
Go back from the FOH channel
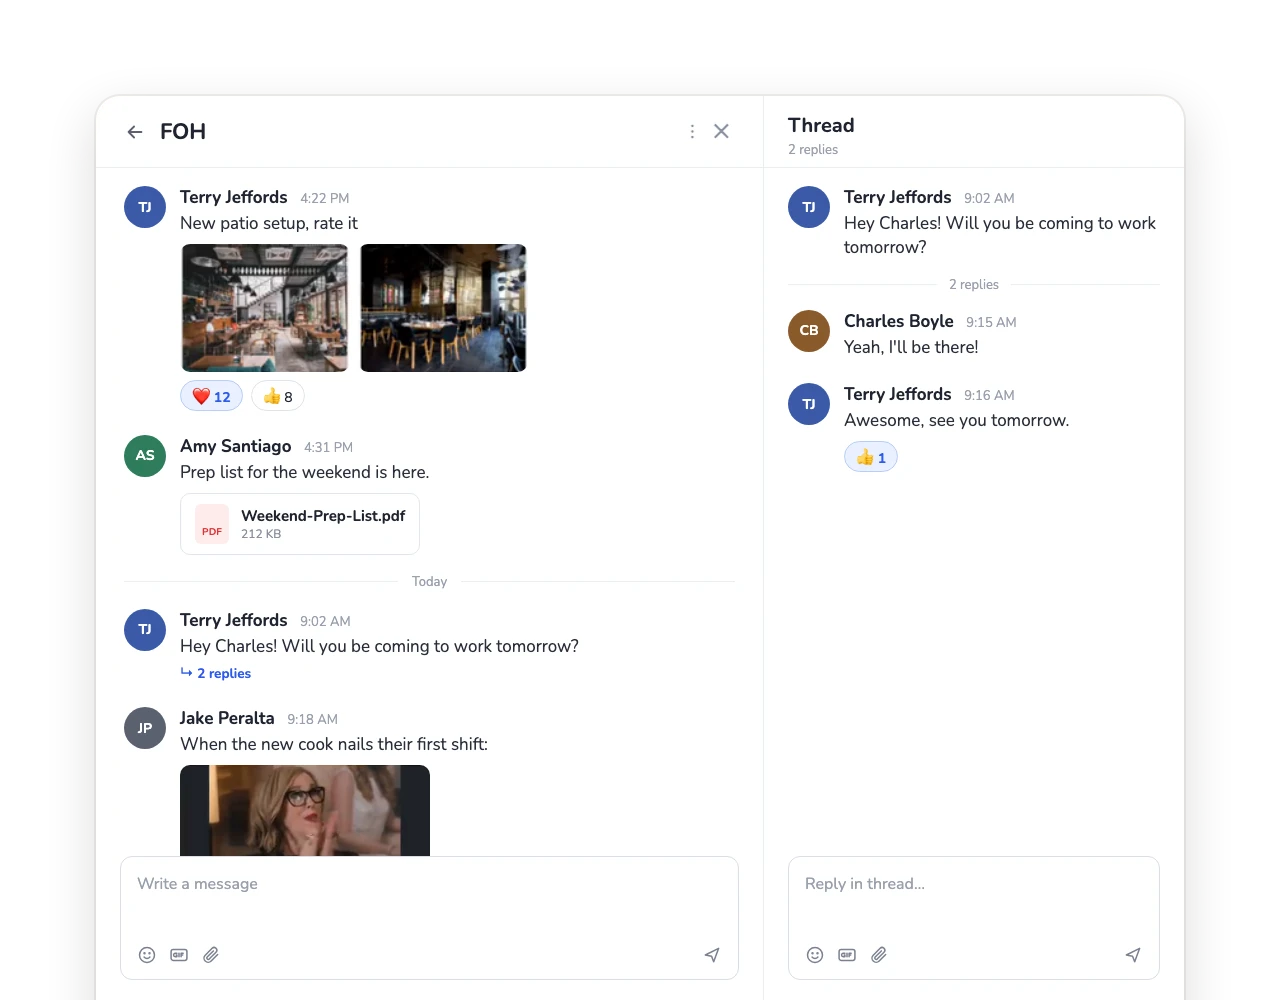pyautogui.click(x=135, y=132)
